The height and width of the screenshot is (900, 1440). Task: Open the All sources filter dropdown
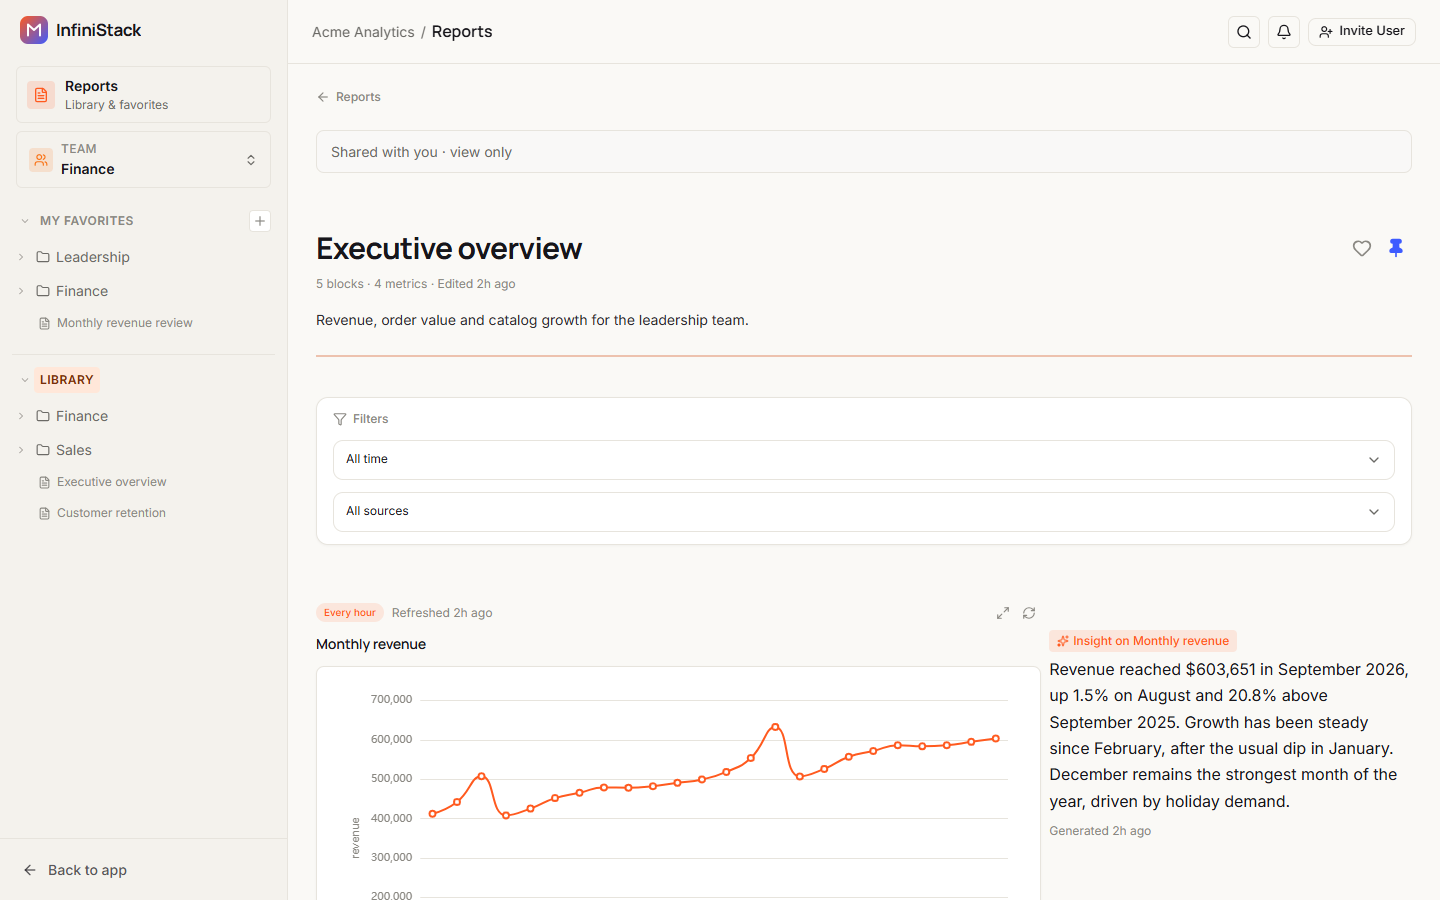[x=864, y=512]
